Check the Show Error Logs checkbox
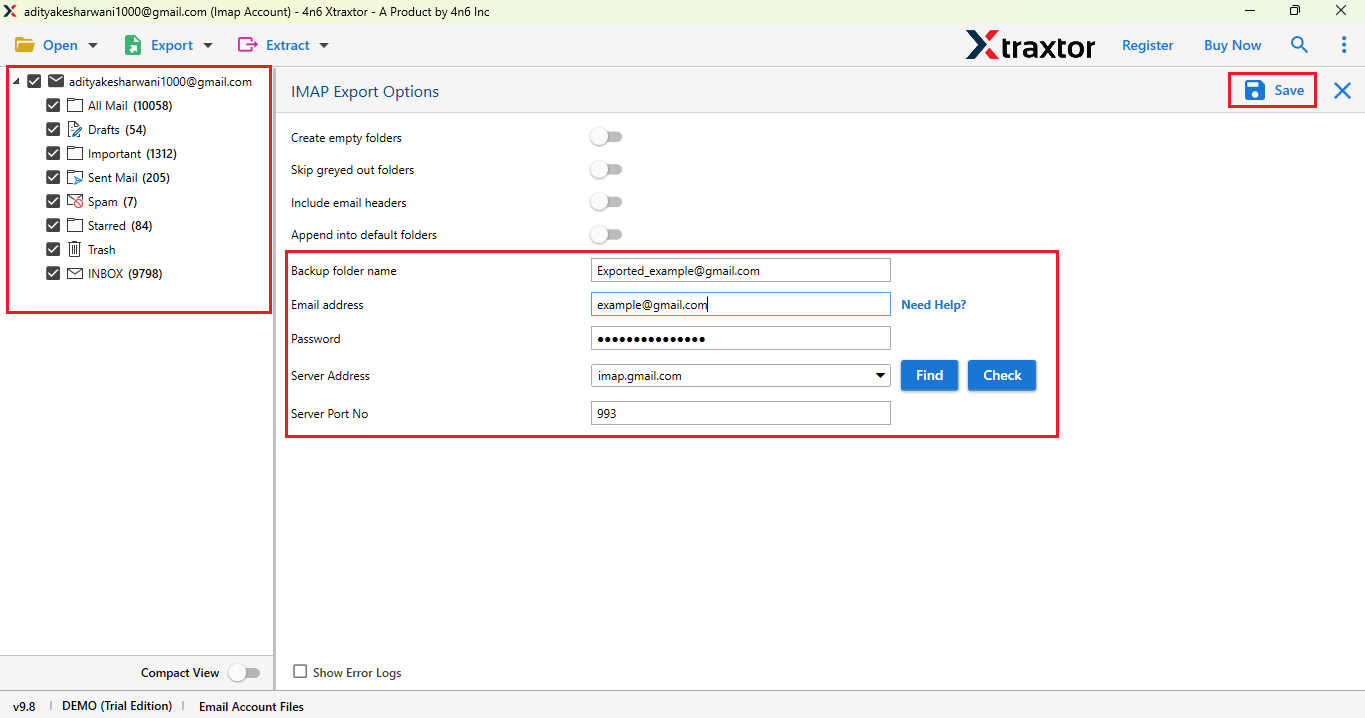Viewport: 1365px width, 718px height. (x=299, y=672)
